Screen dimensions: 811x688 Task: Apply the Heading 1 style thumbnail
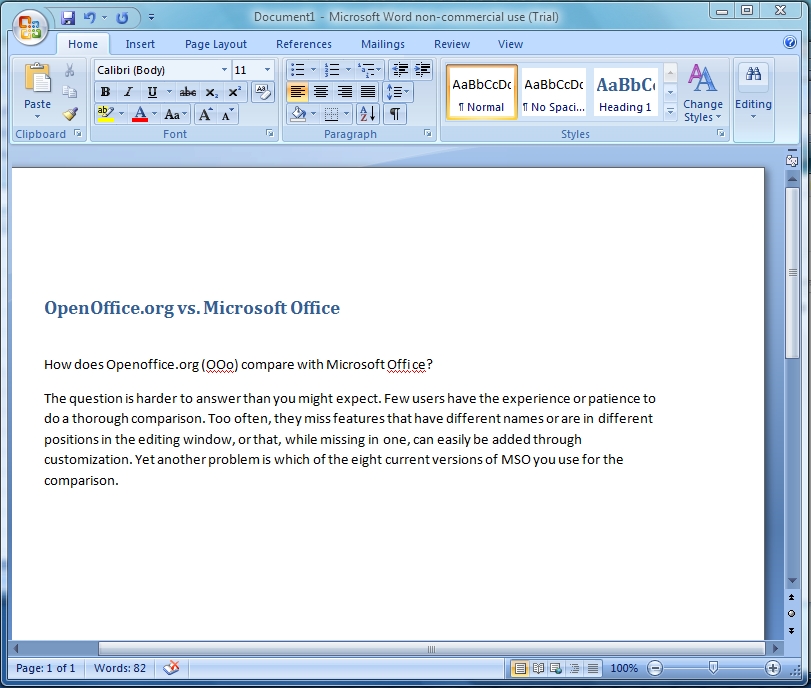click(x=625, y=92)
